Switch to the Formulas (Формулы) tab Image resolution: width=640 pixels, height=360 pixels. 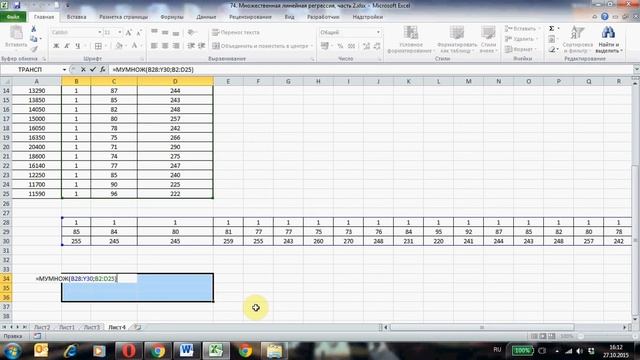click(x=172, y=17)
